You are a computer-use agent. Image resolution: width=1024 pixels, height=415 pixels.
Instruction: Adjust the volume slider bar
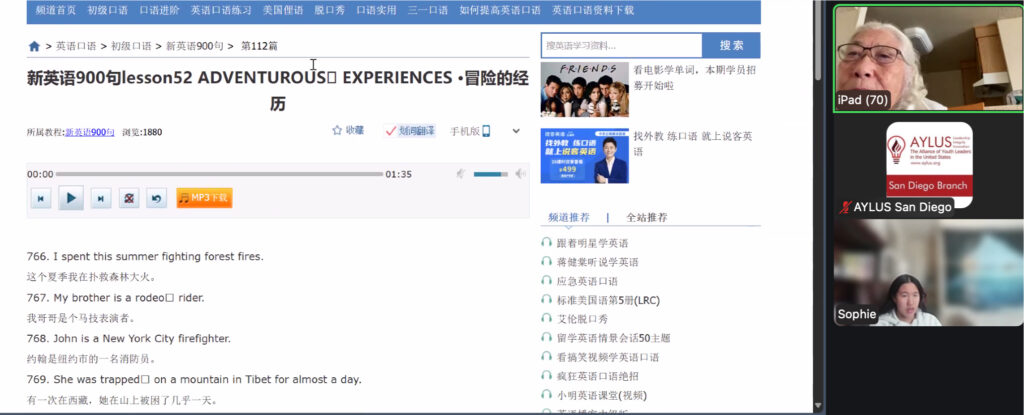coord(490,174)
